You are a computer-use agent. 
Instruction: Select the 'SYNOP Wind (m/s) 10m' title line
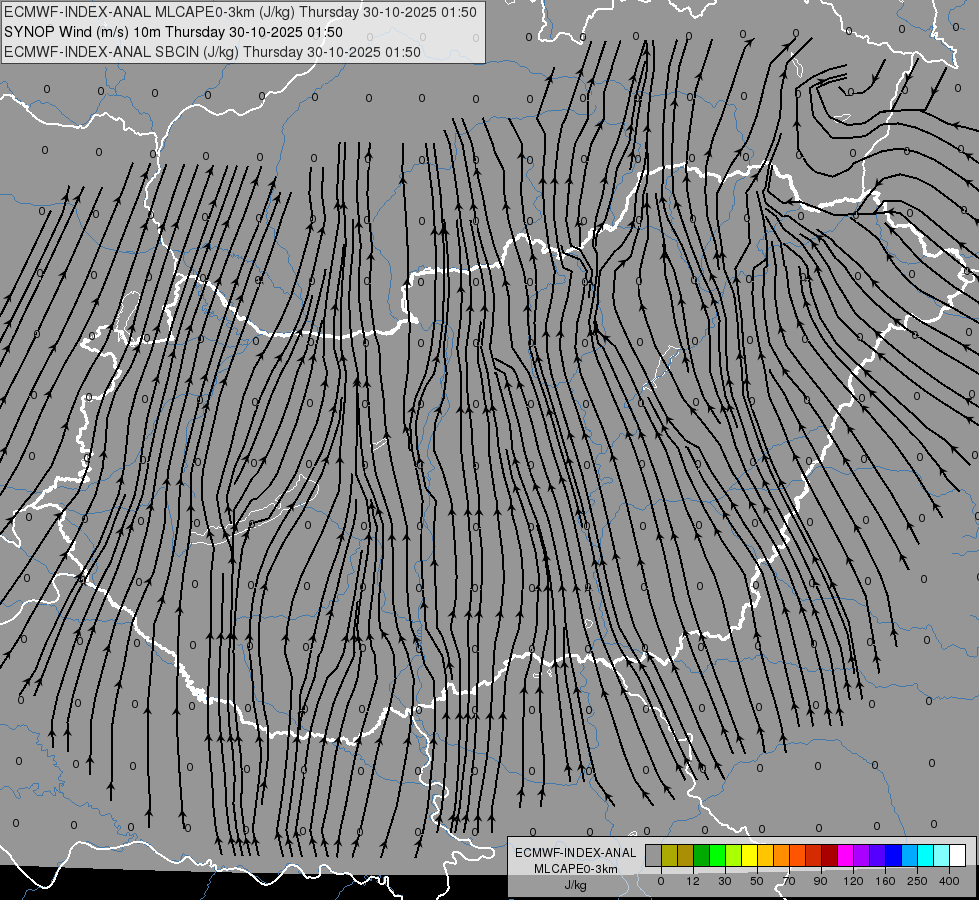click(173, 32)
